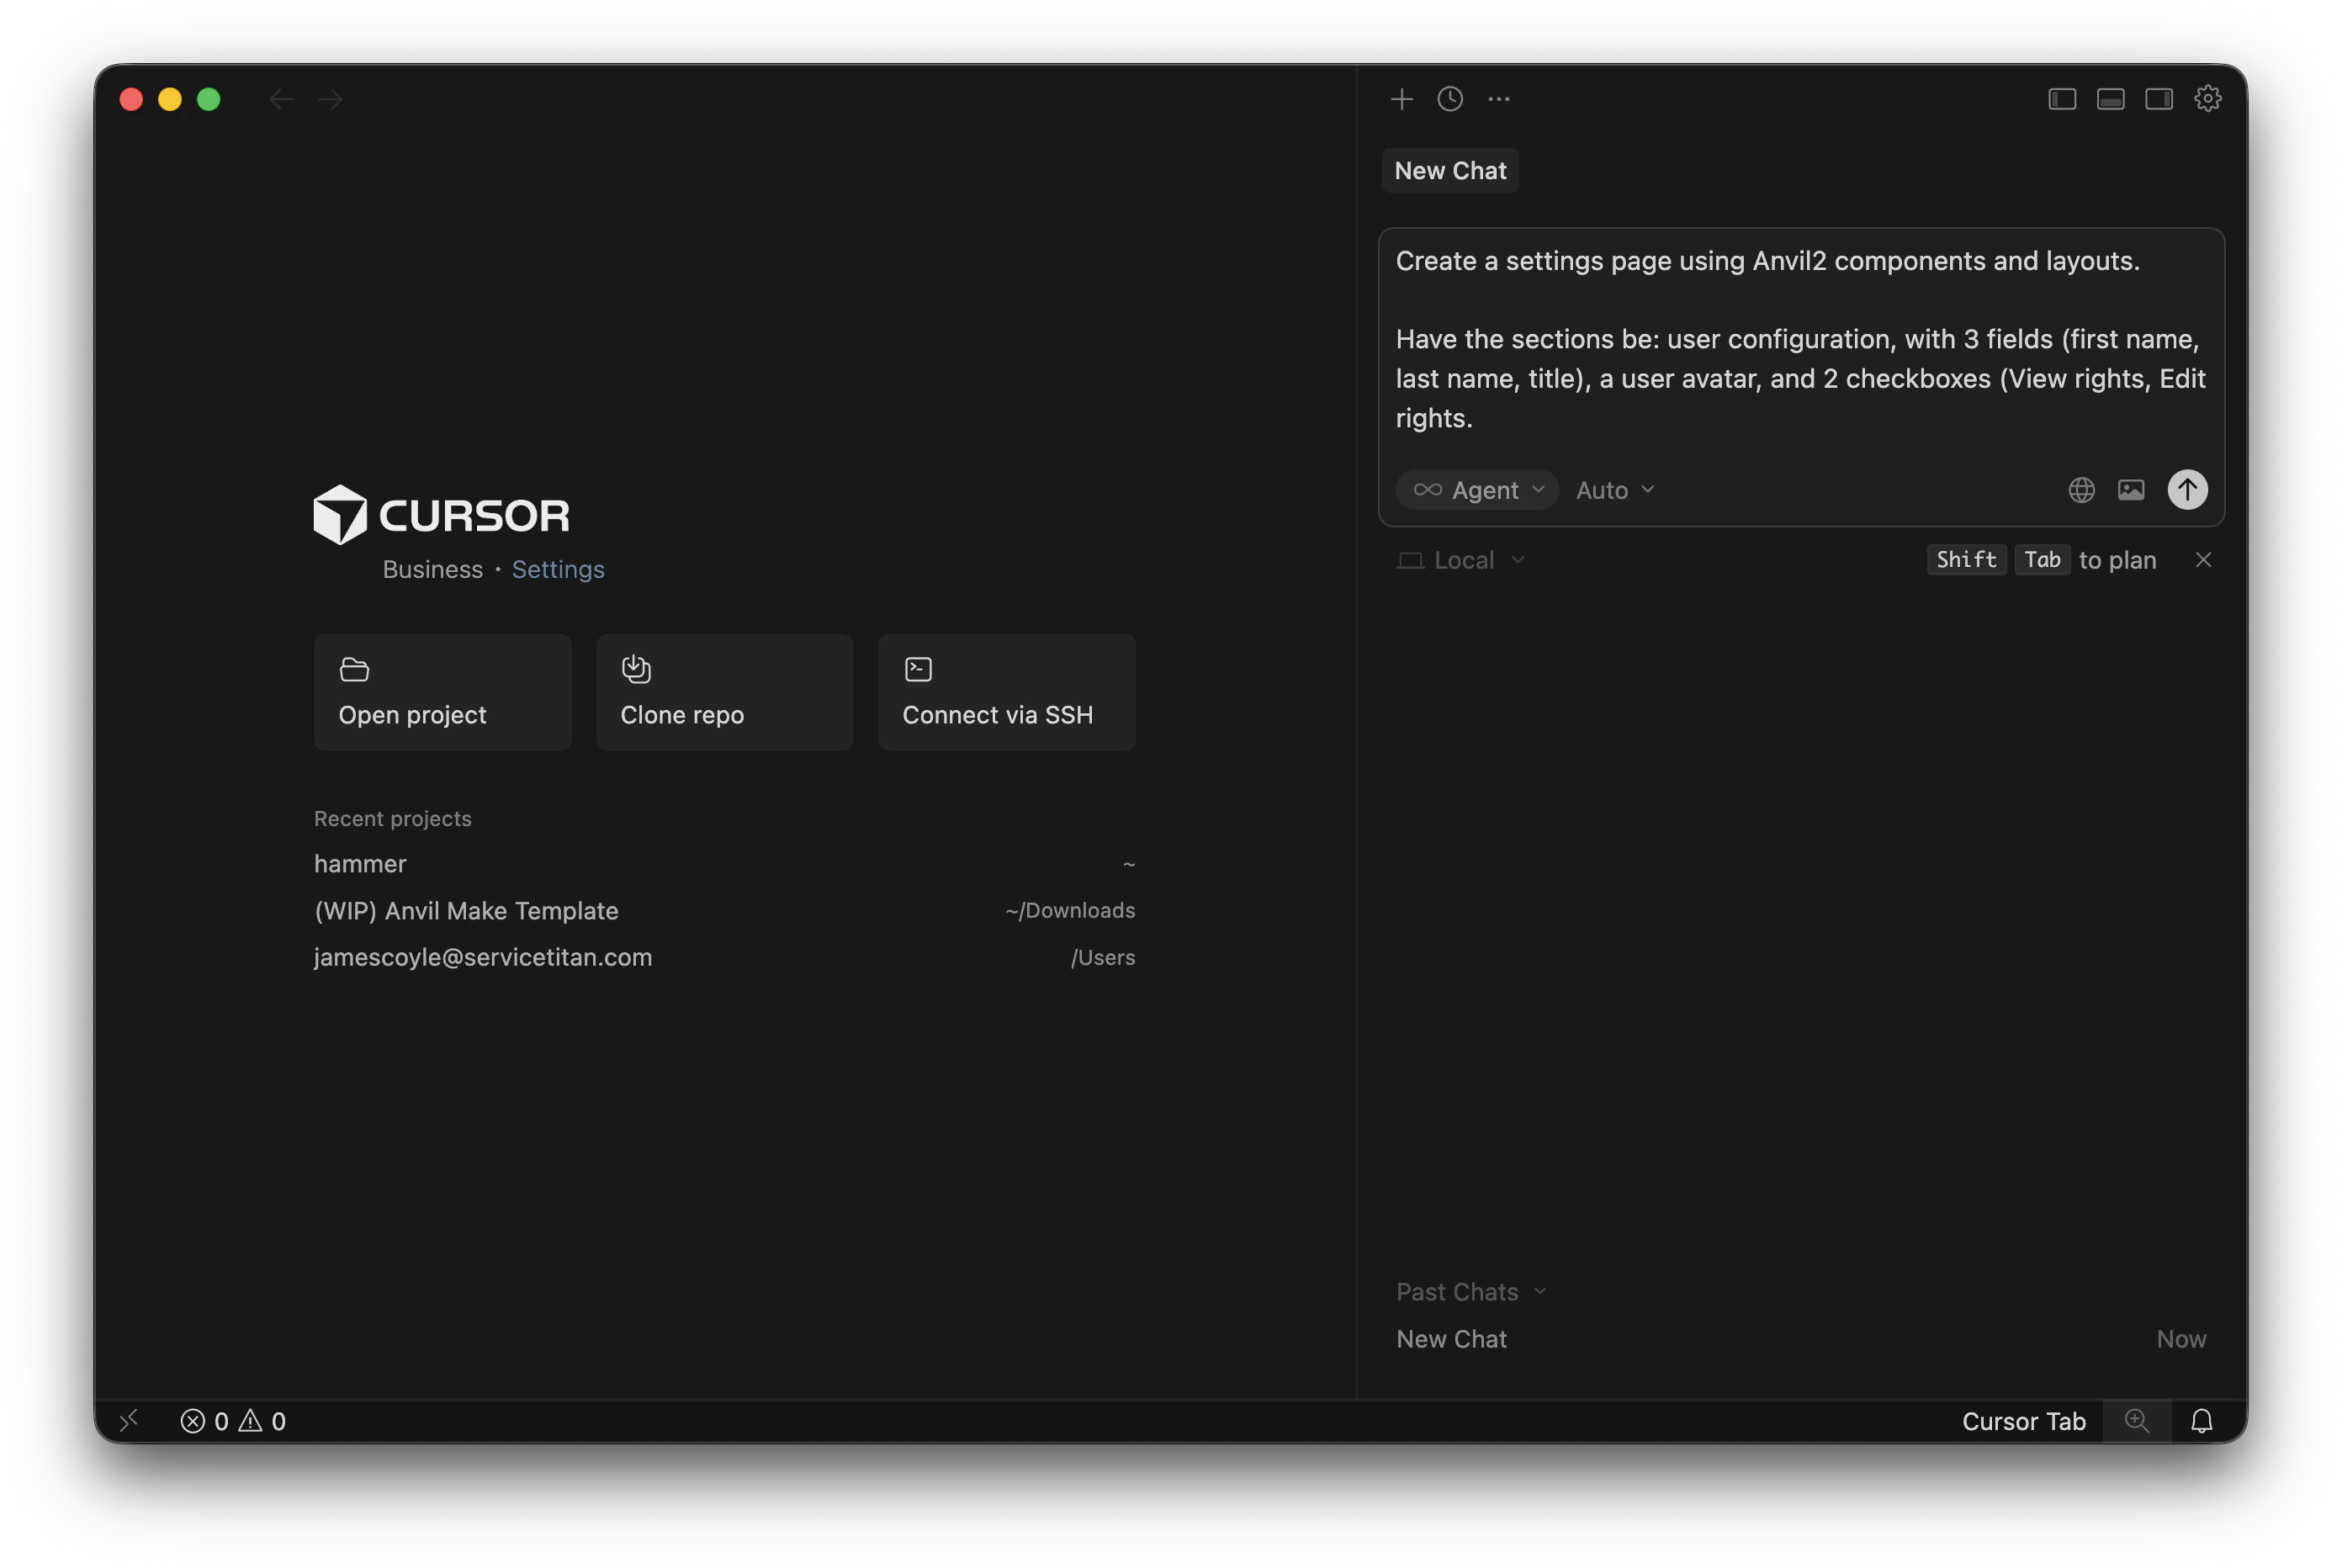Click the Clone repo card
The height and width of the screenshot is (1568, 2342).
(x=725, y=692)
